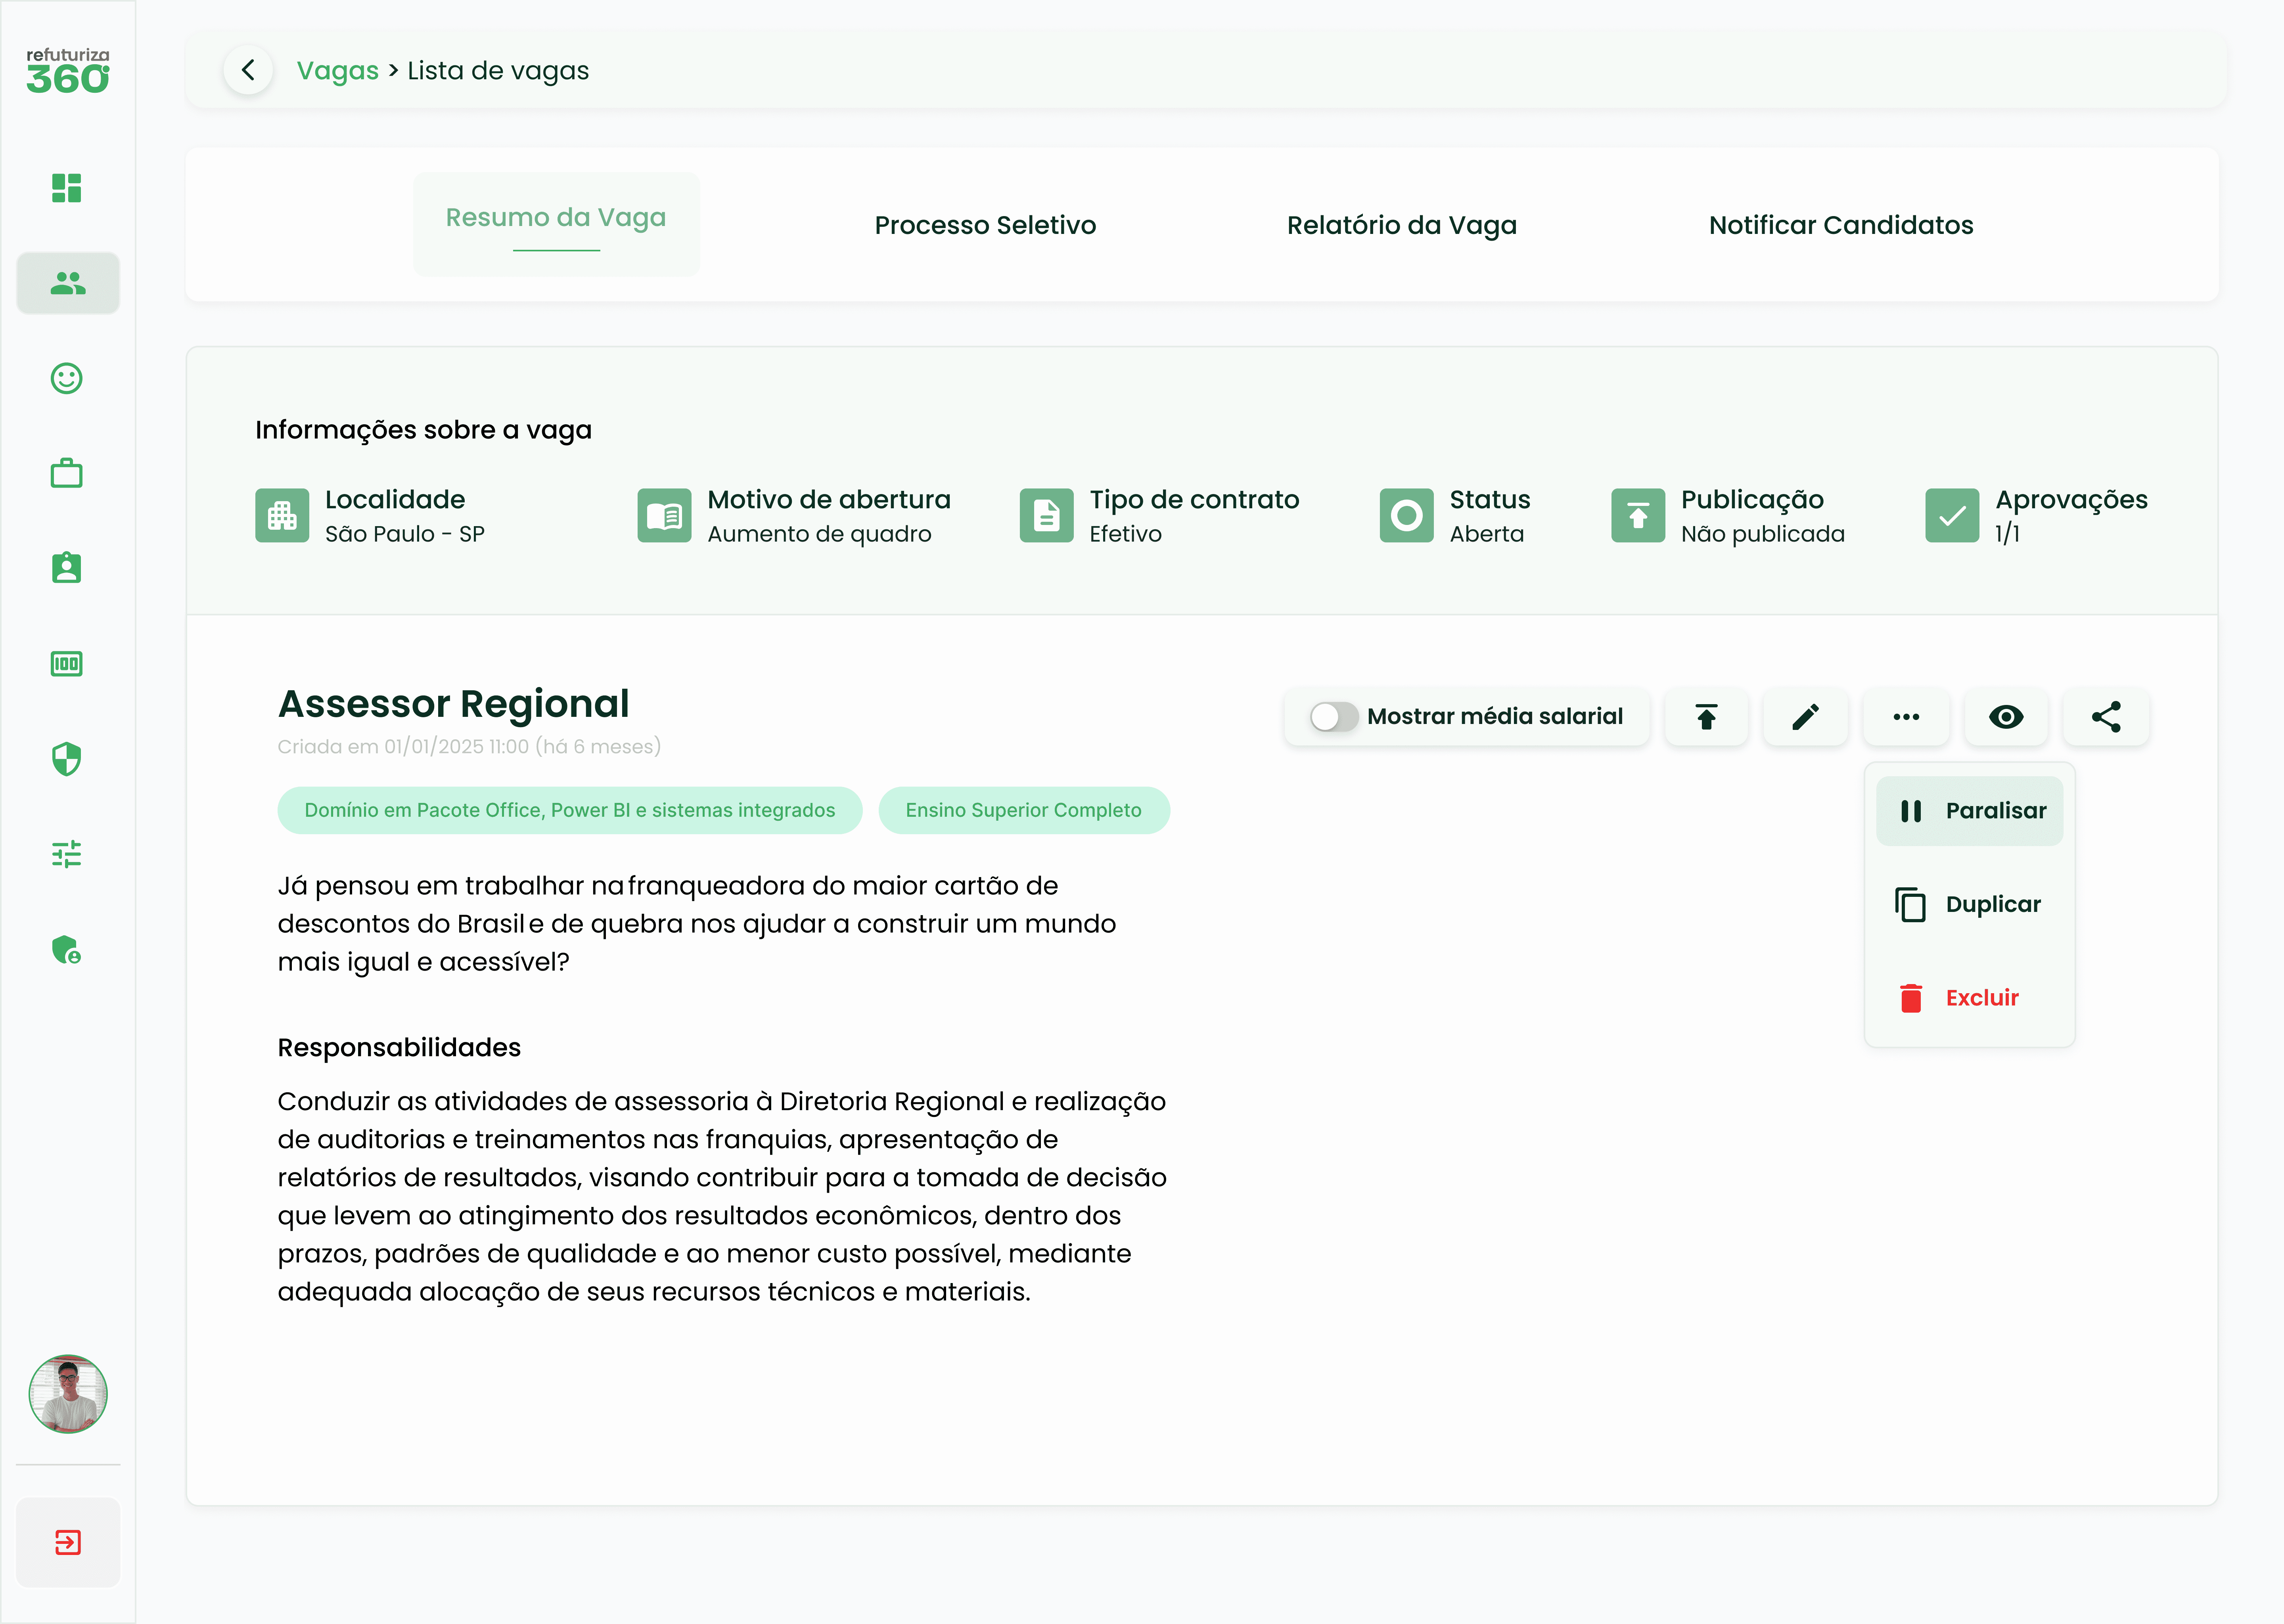This screenshot has height=1624, width=2284.
Task: Click the shield icon in sidebar
Action: click(67, 759)
